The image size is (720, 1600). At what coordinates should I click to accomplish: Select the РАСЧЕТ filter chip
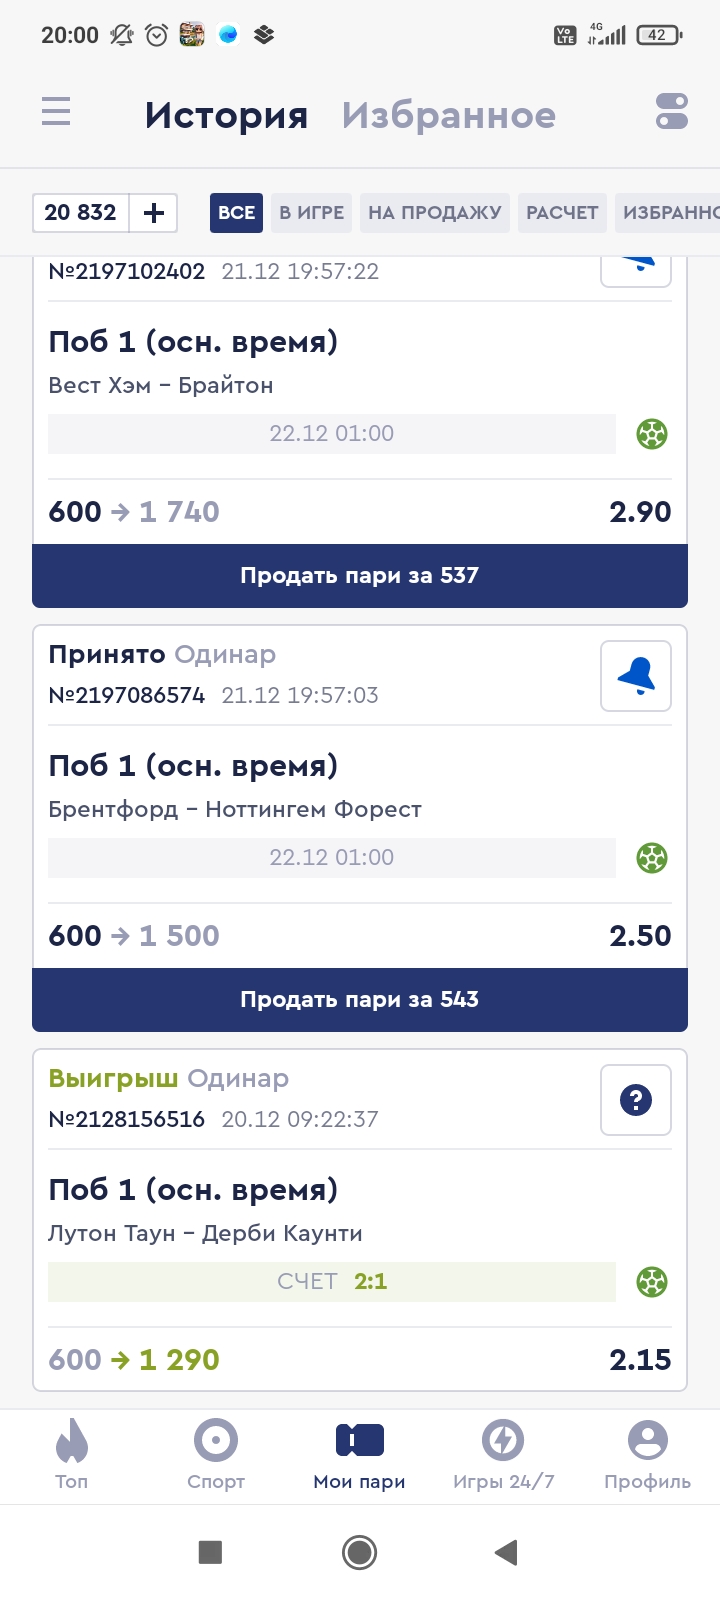[x=562, y=213]
